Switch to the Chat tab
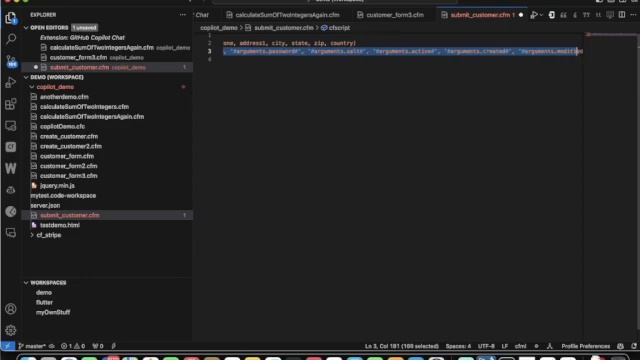Image resolution: width=640 pixels, height=360 pixels. (x=202, y=15)
